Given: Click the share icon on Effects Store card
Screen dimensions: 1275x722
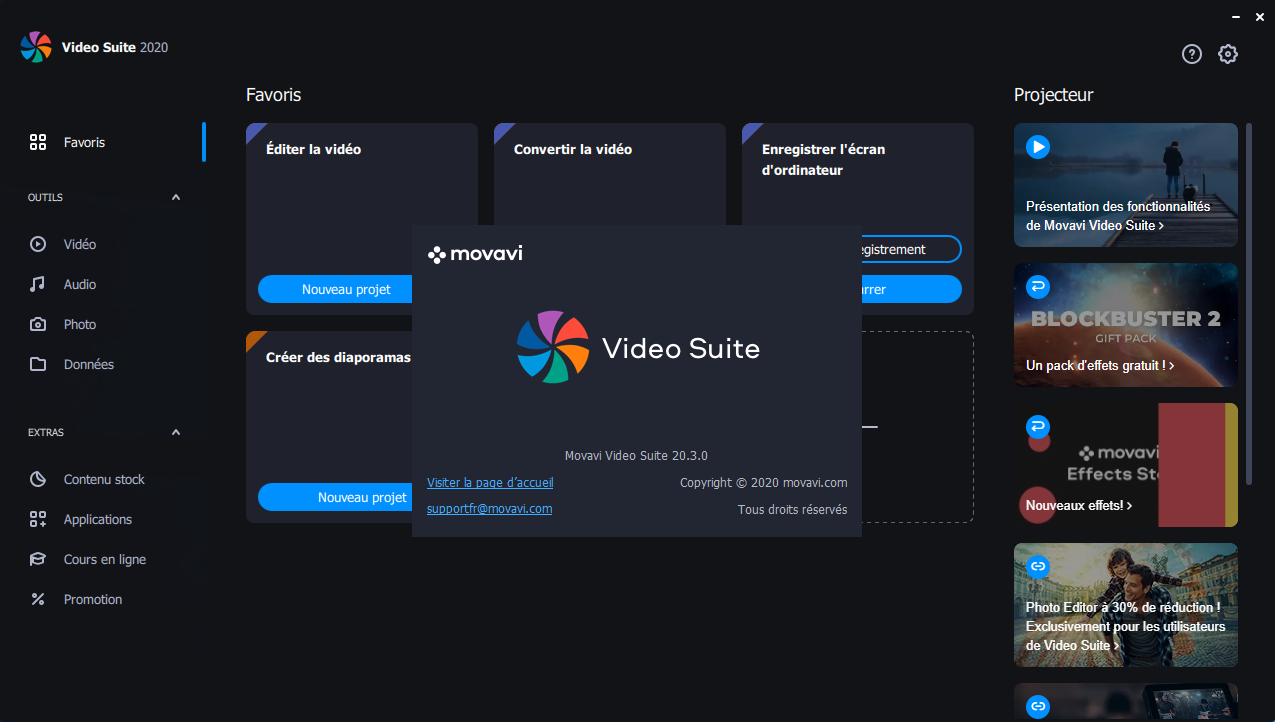Looking at the screenshot, I should (x=1038, y=427).
